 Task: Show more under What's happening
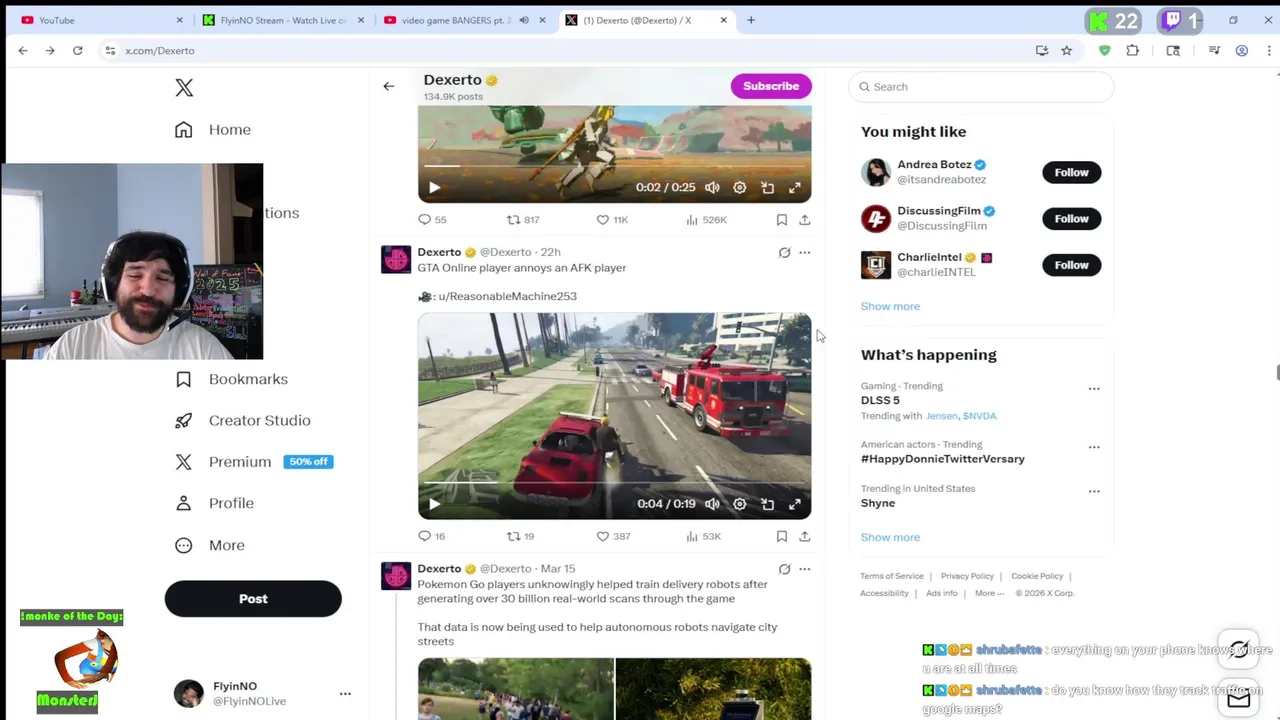point(890,537)
